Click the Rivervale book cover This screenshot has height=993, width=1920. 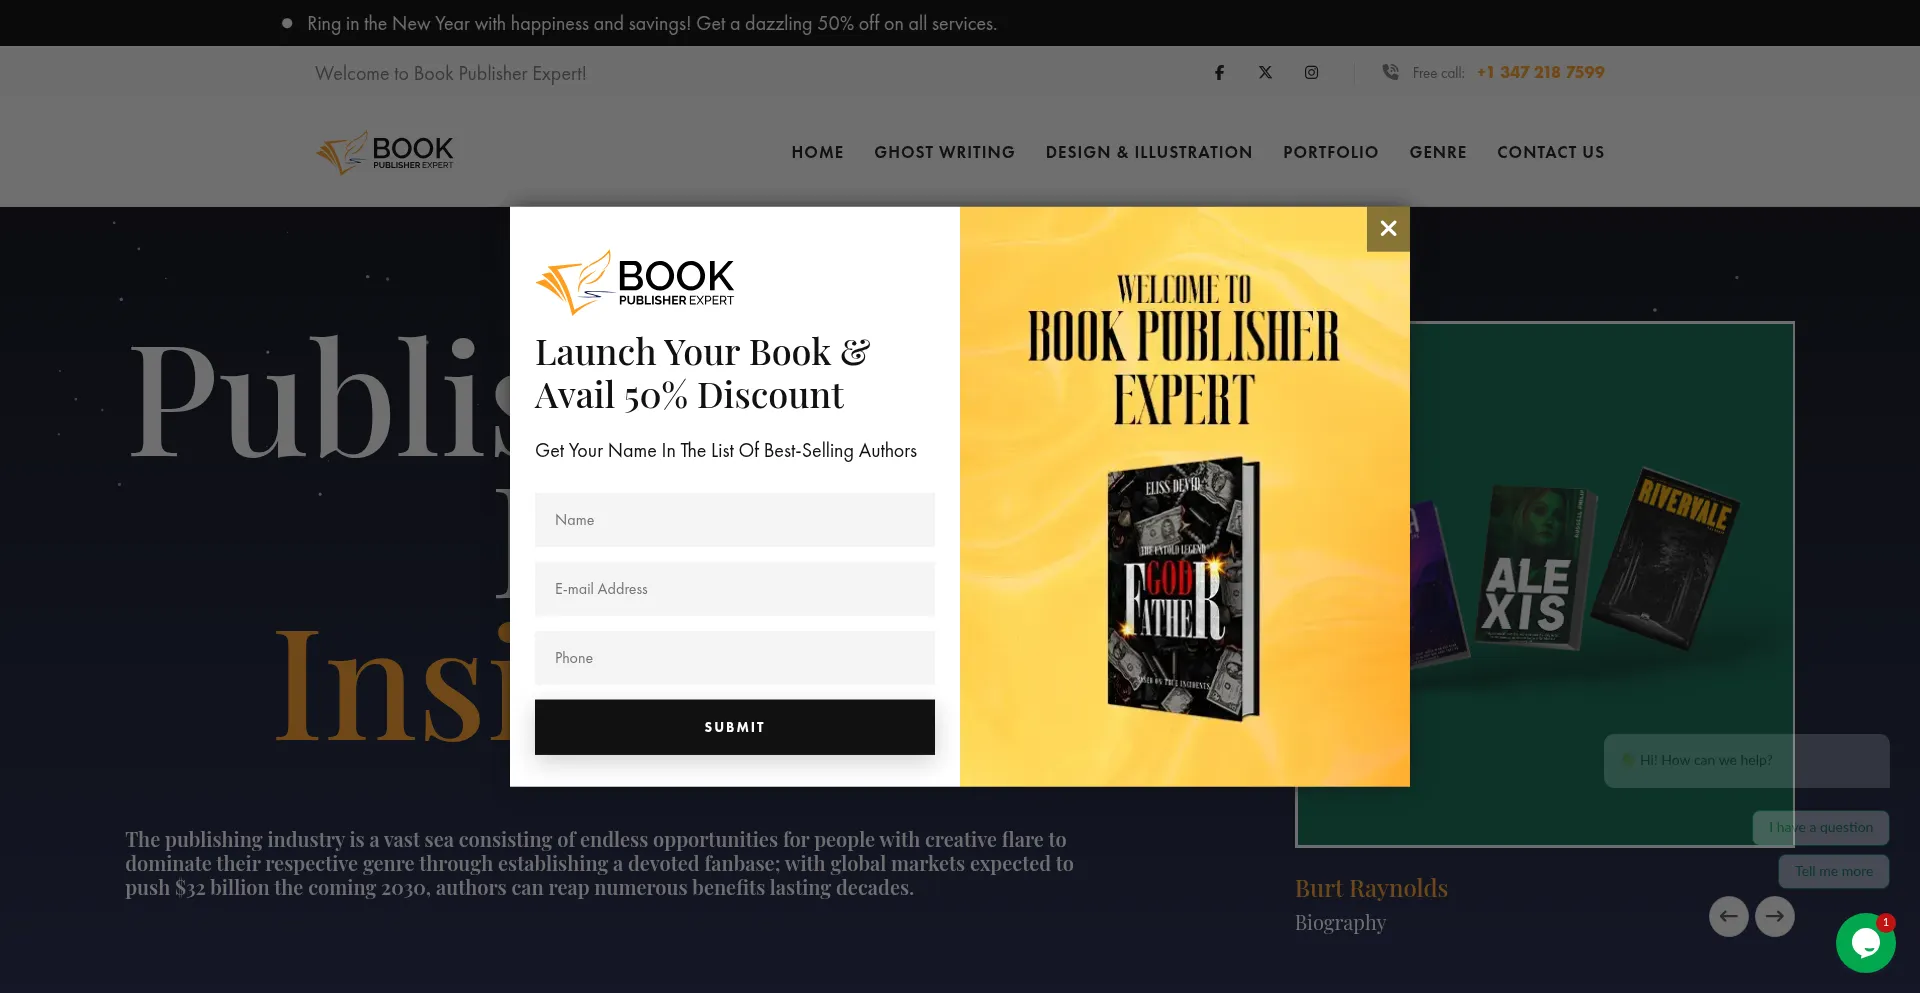pyautogui.click(x=1665, y=558)
